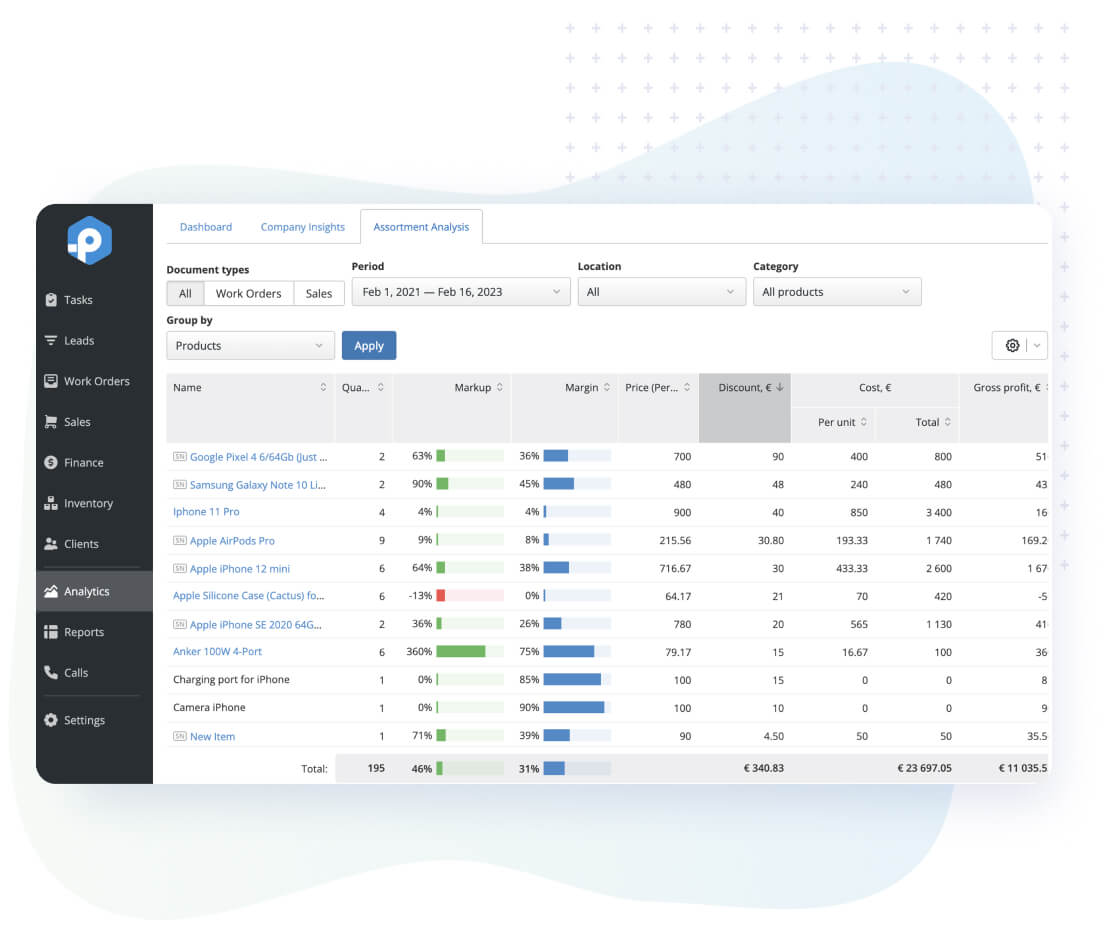Click the Apply button

(369, 345)
